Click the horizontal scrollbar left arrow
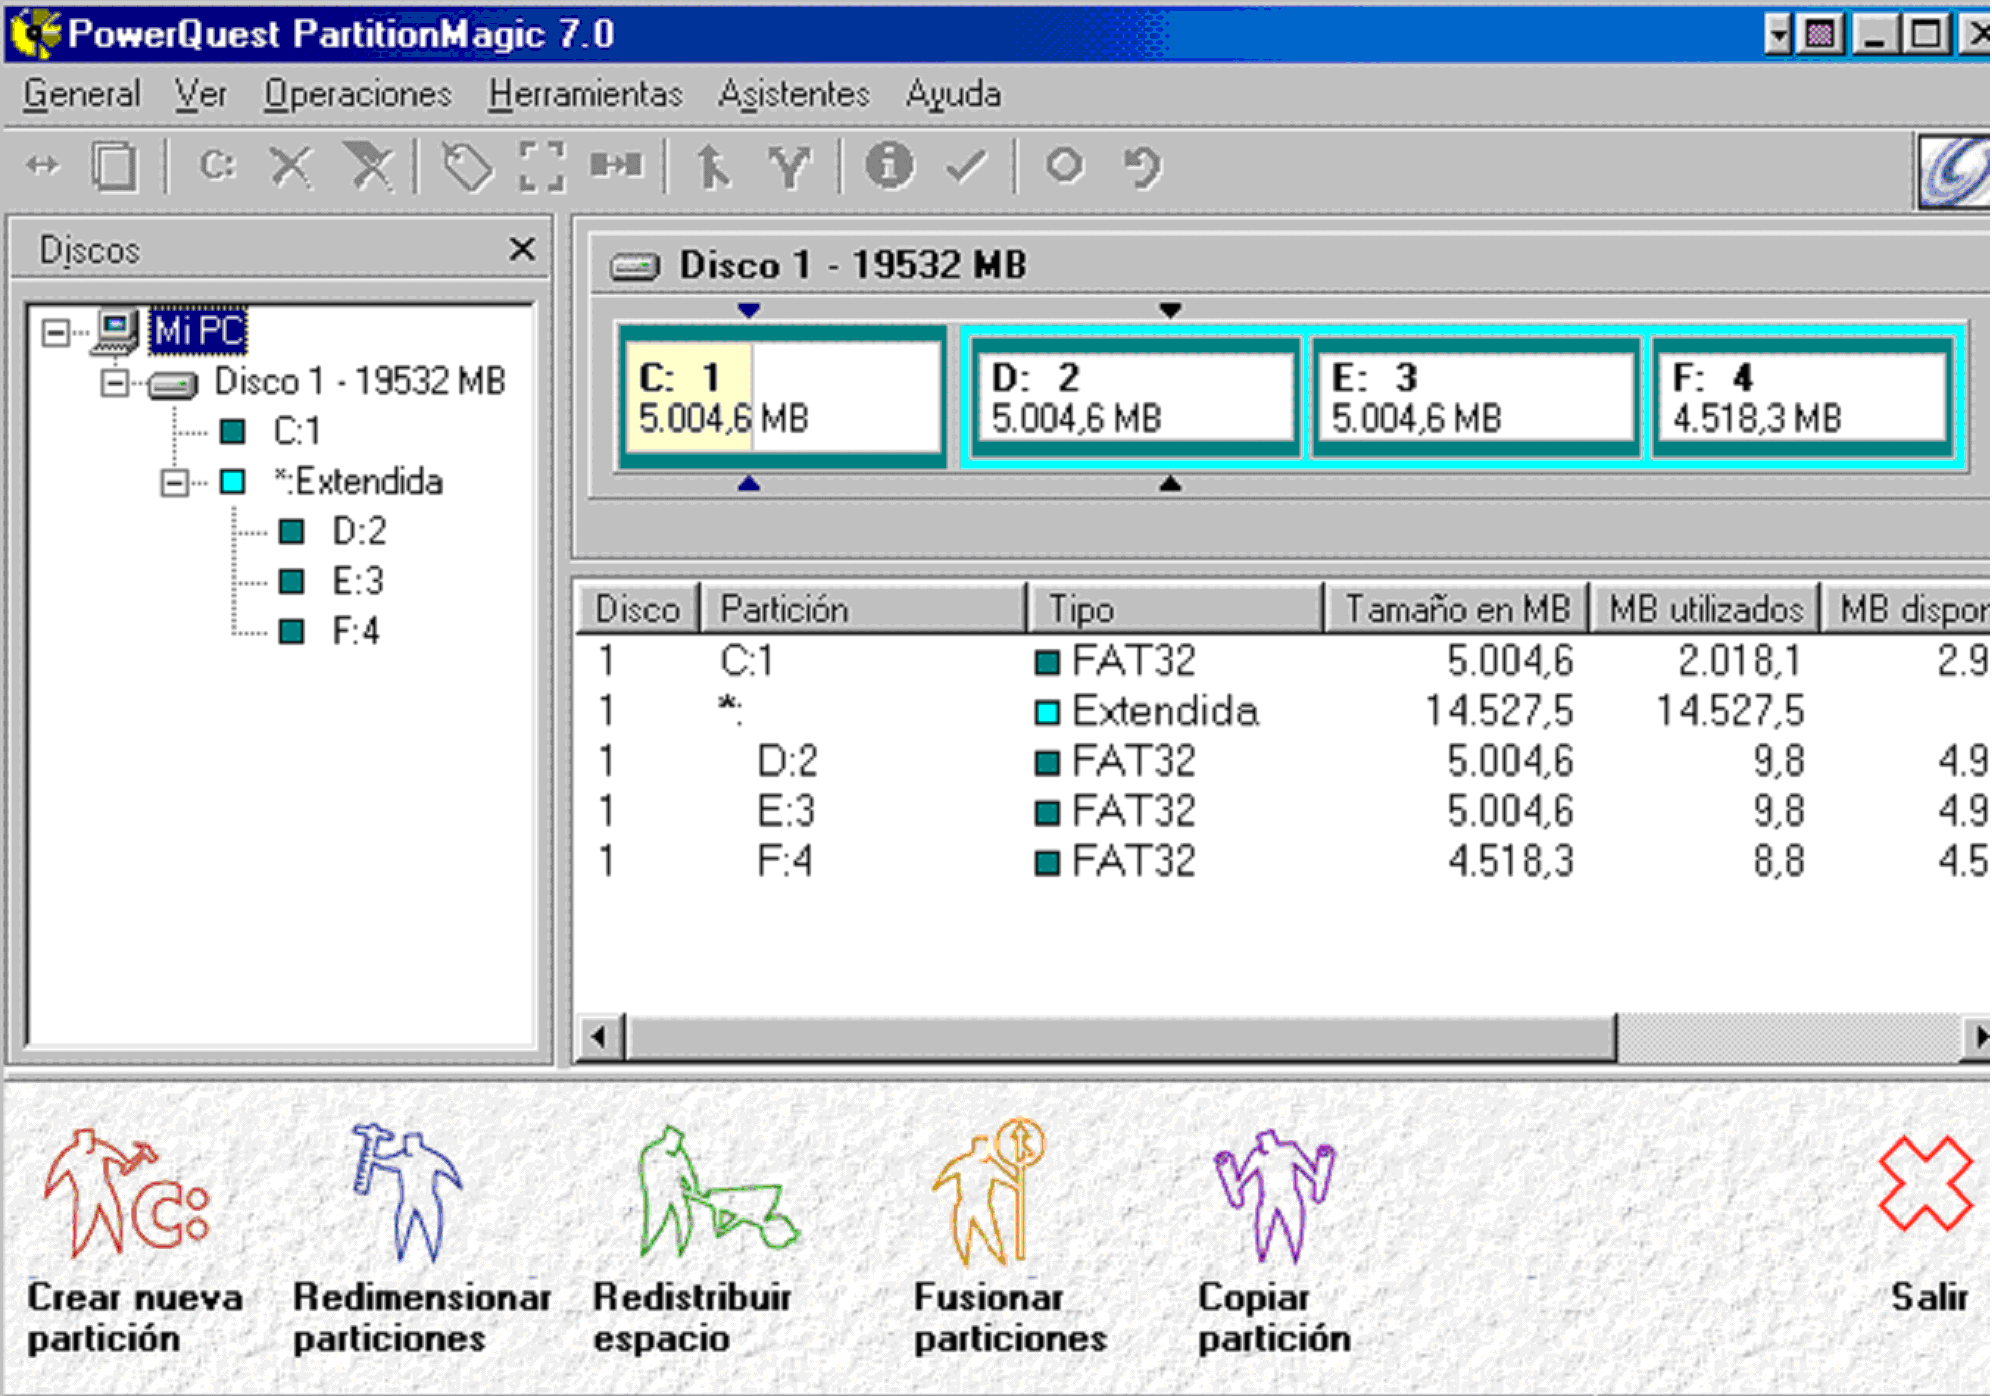 click(600, 1037)
